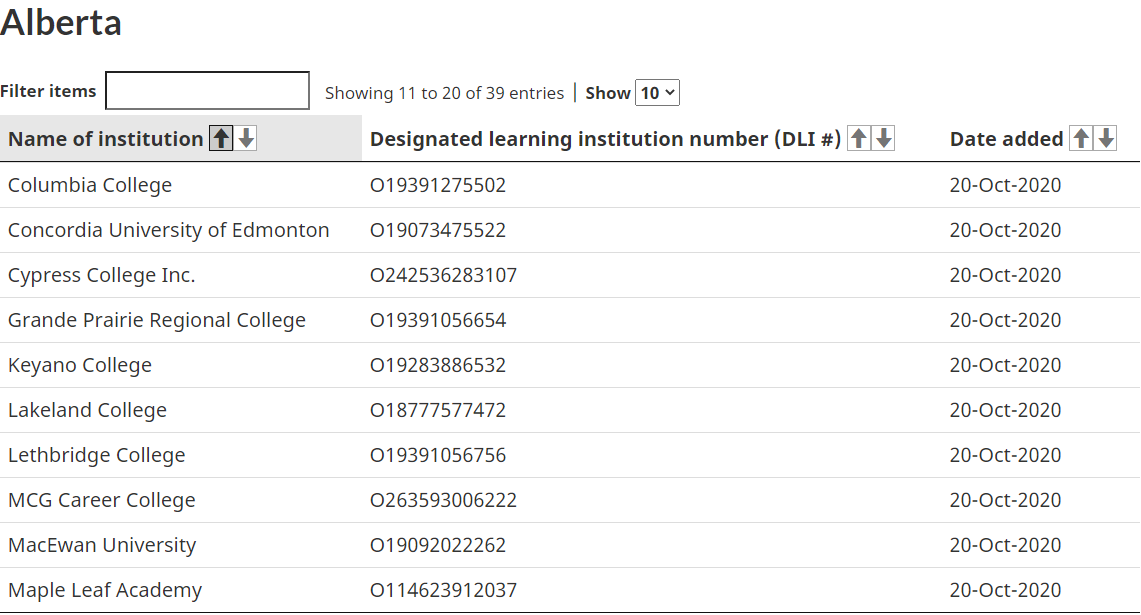Select DLI number O114623912037
1141x615 pixels.
443,590
